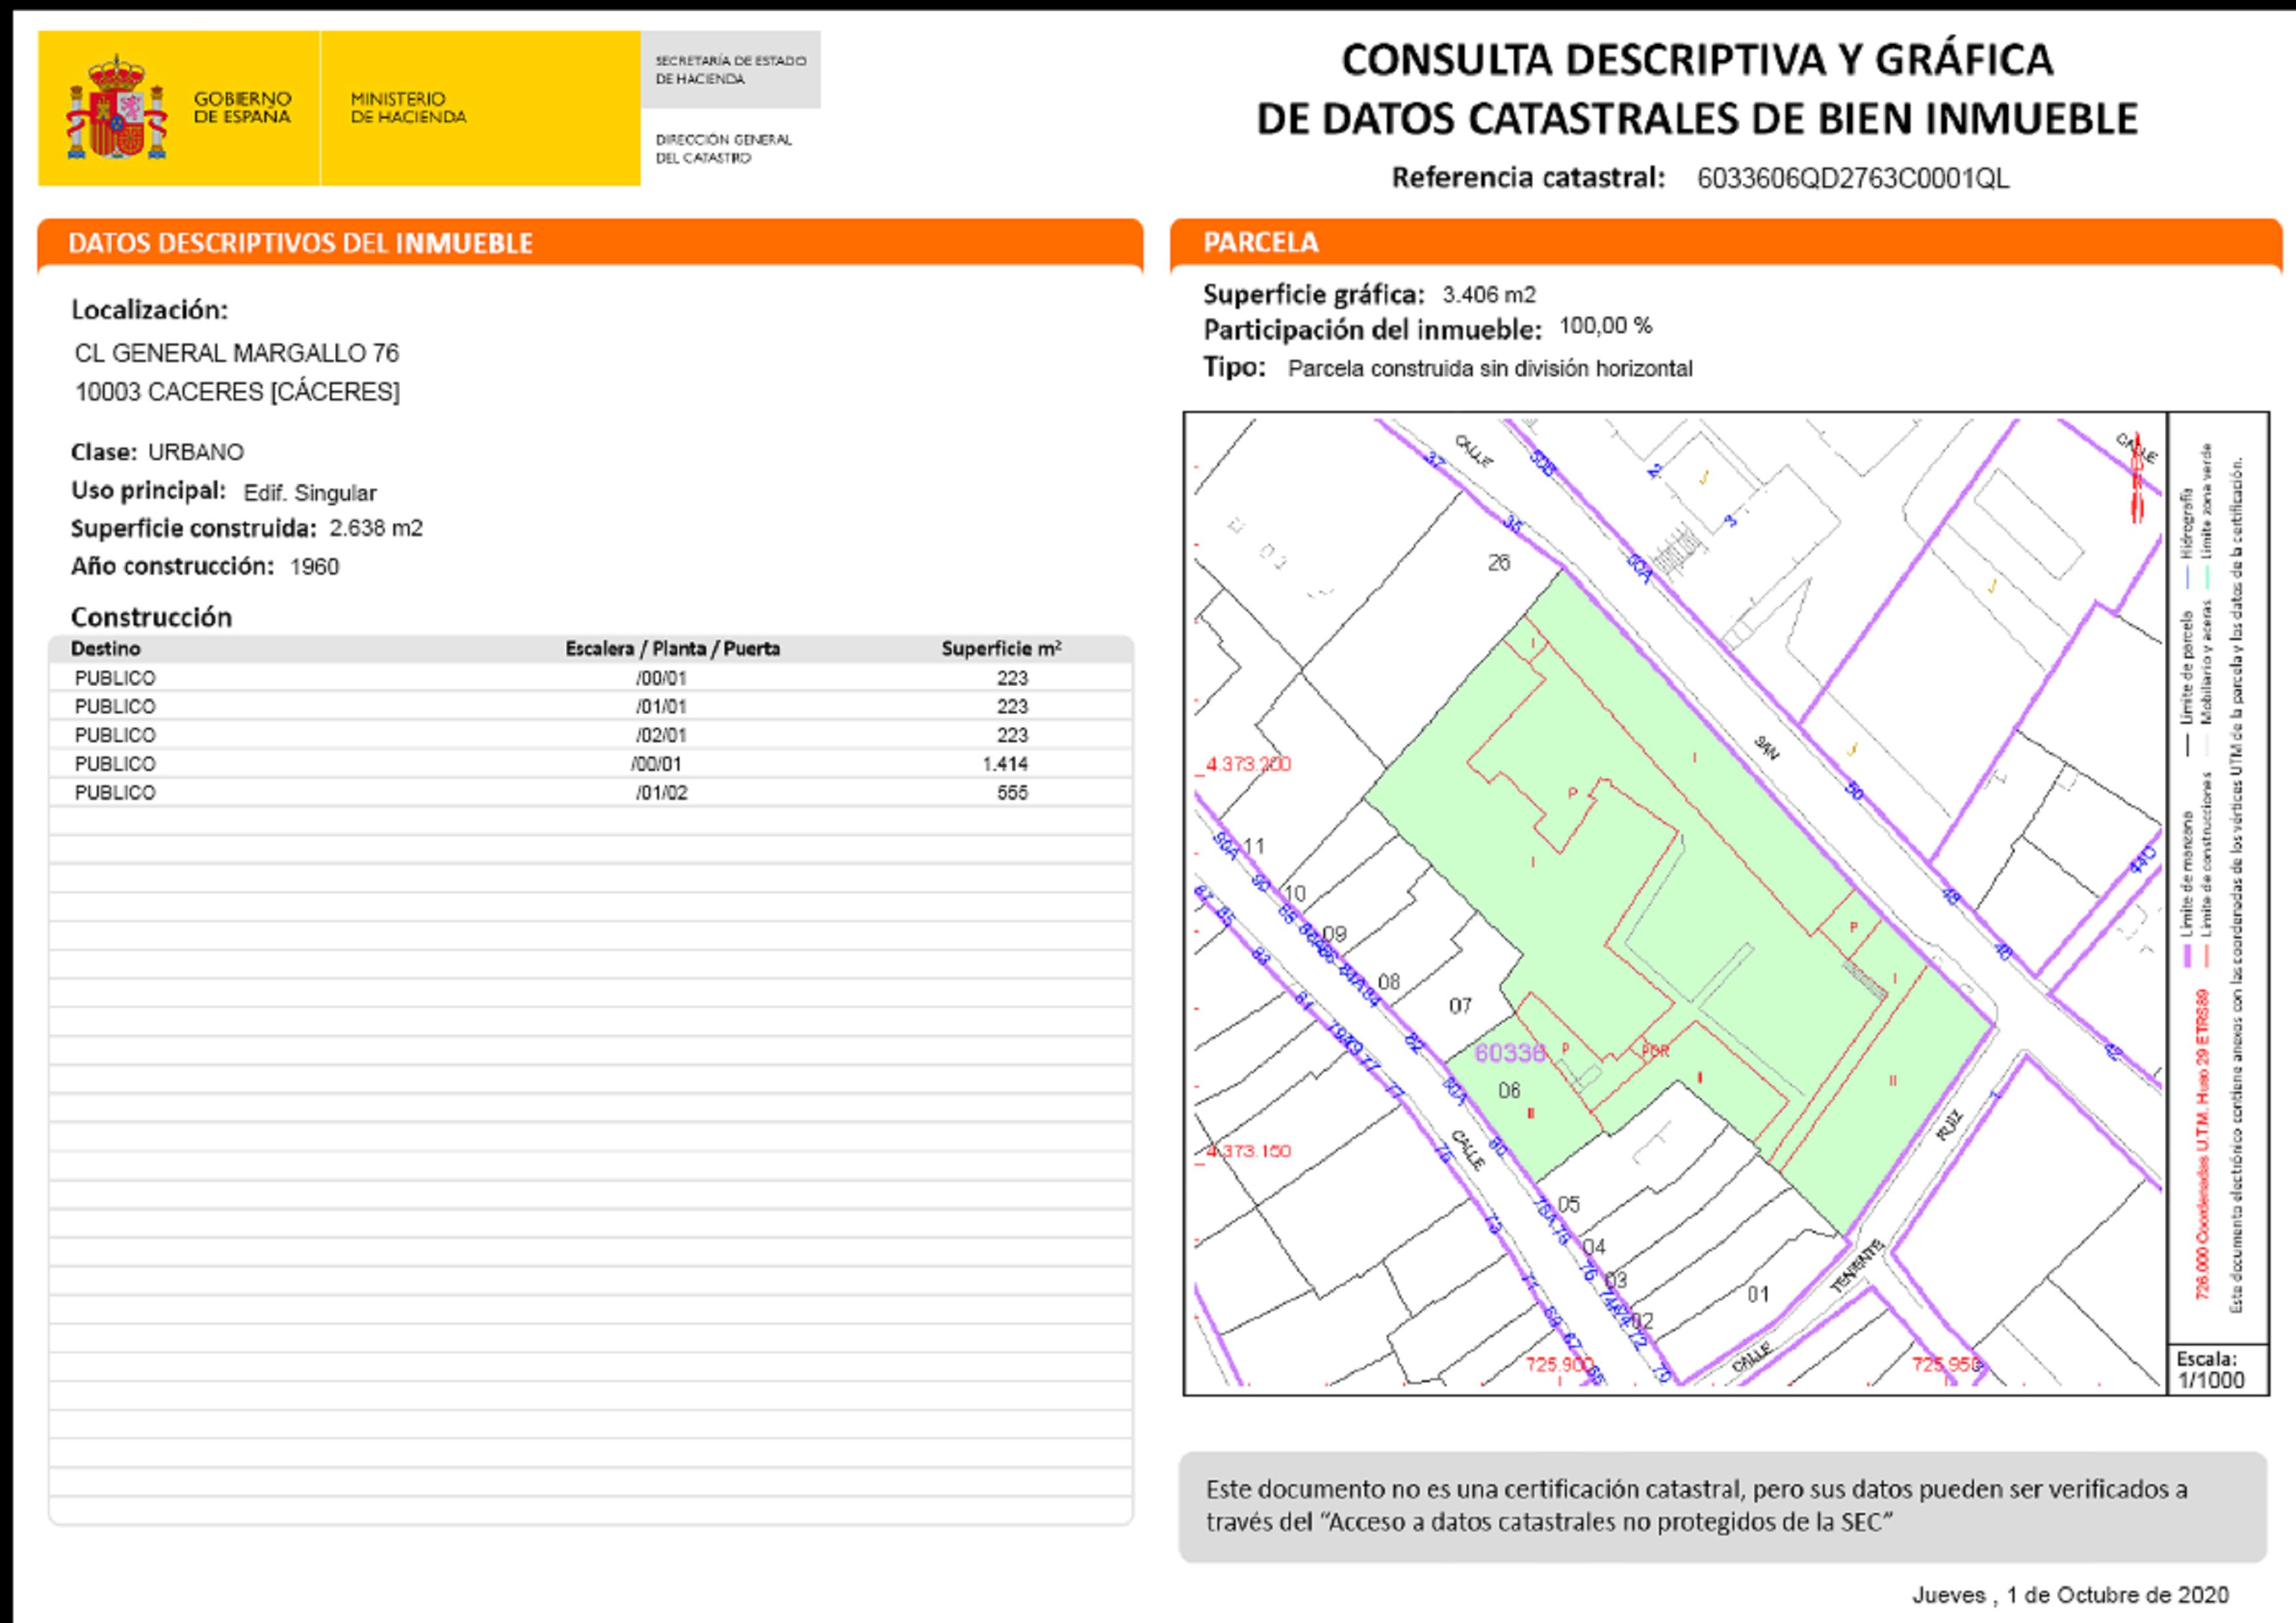Select the PUBLICO row with 555 surface
2296x1623 pixels.
pyautogui.click(x=590, y=793)
